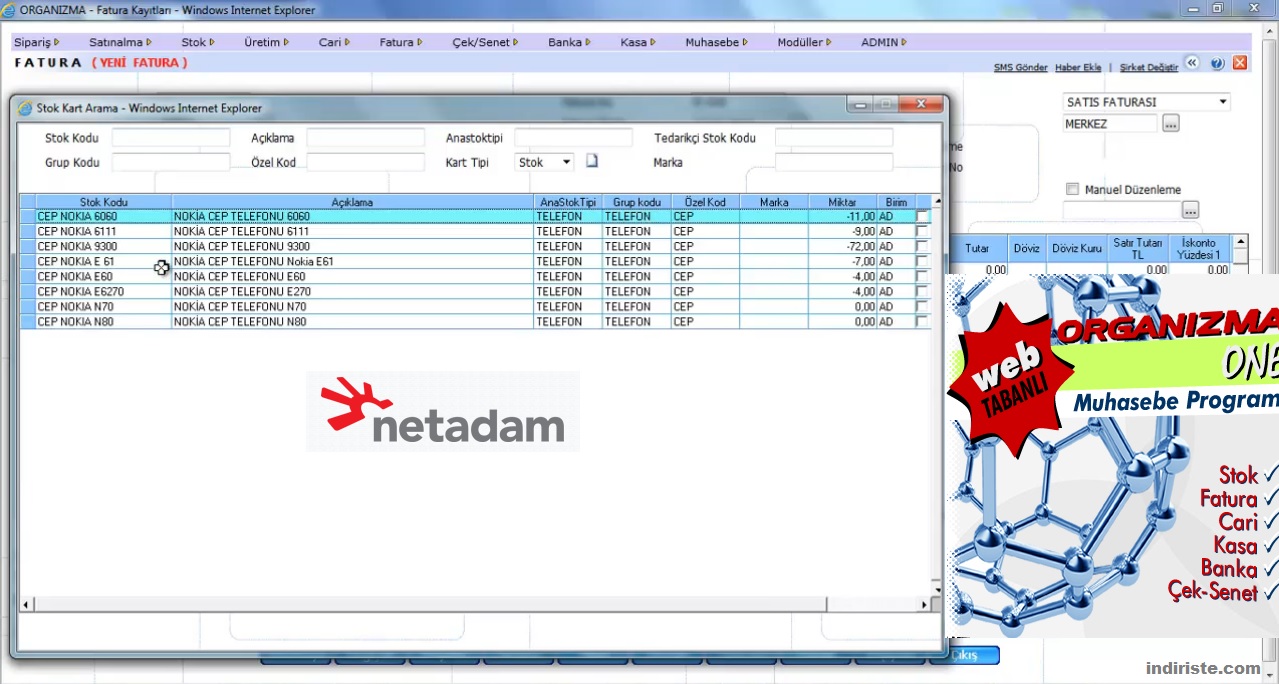Image resolution: width=1279 pixels, height=684 pixels.
Task: Open the Üretim menu
Action: click(266, 42)
